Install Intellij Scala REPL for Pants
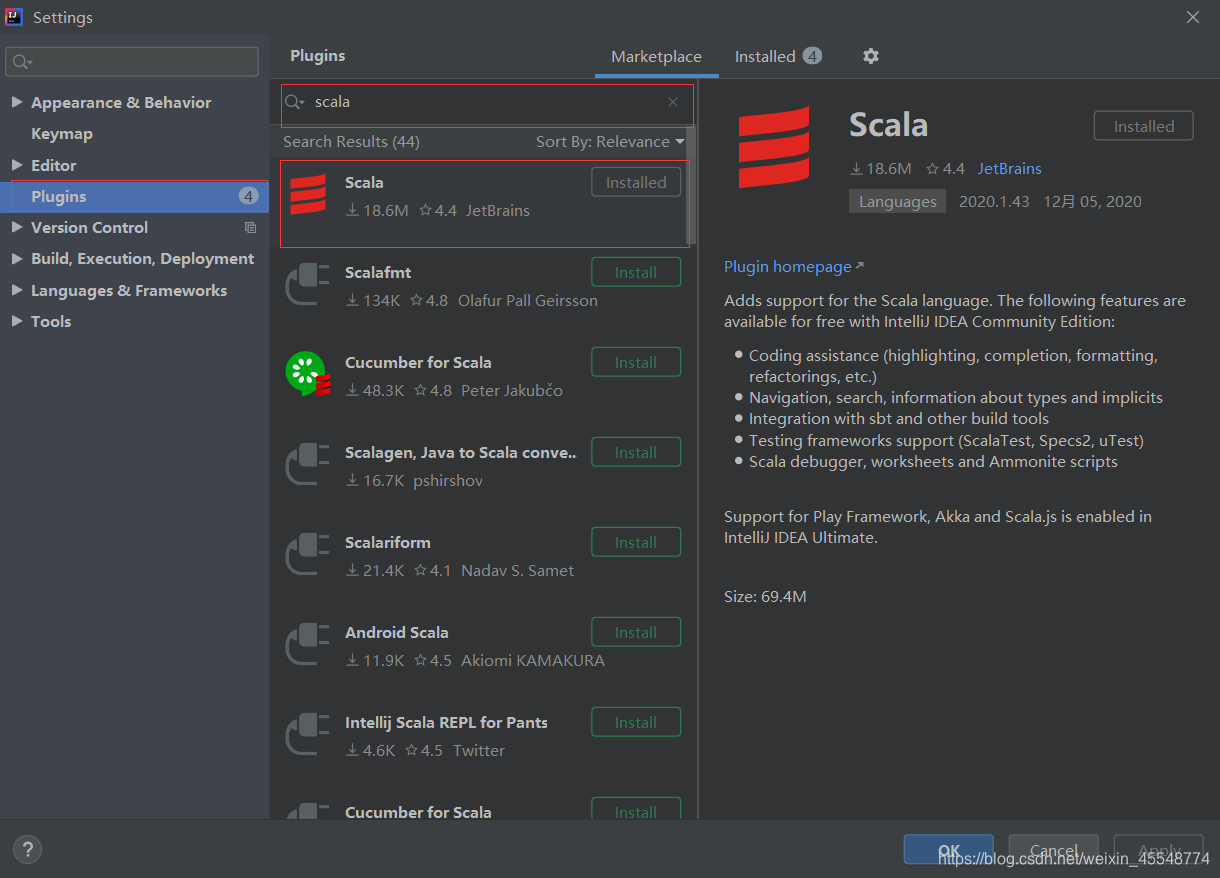The image size is (1220, 878). click(636, 722)
